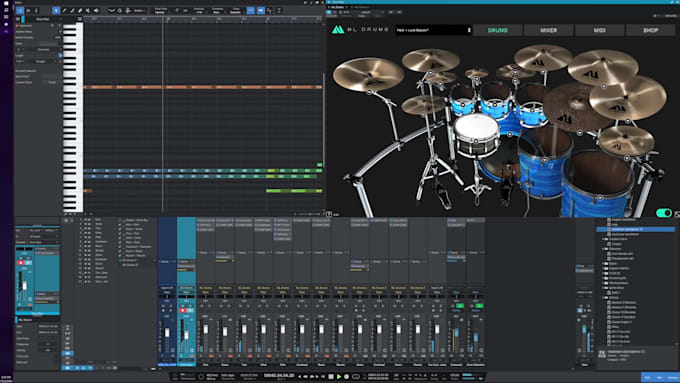Select the Listen speaker tool in editor toolbar
The image size is (680, 383).
pyautogui.click(x=96, y=10)
